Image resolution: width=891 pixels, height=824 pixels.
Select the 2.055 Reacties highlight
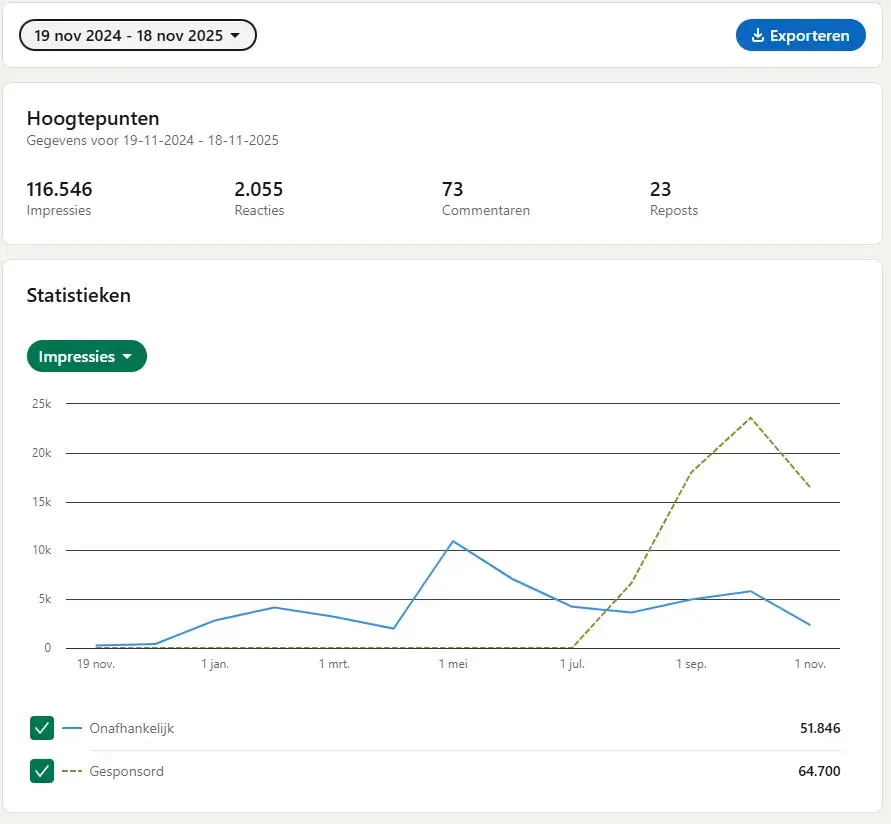(x=259, y=197)
